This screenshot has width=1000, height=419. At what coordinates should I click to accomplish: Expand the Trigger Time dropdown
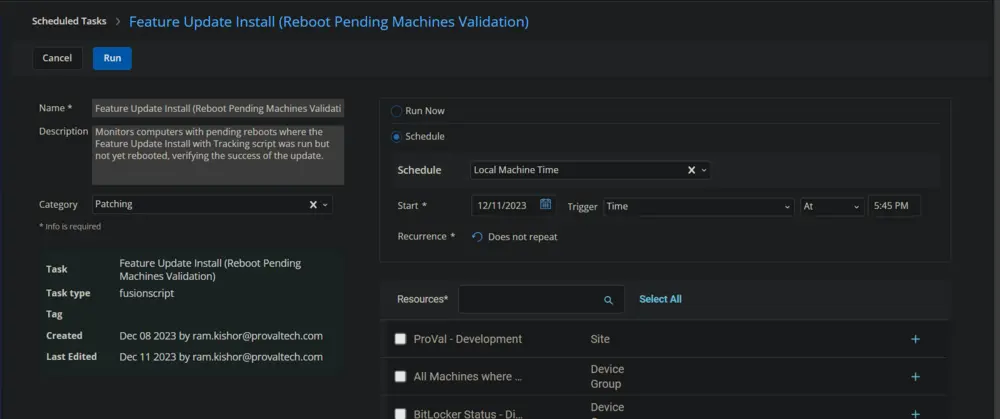pyautogui.click(x=698, y=207)
